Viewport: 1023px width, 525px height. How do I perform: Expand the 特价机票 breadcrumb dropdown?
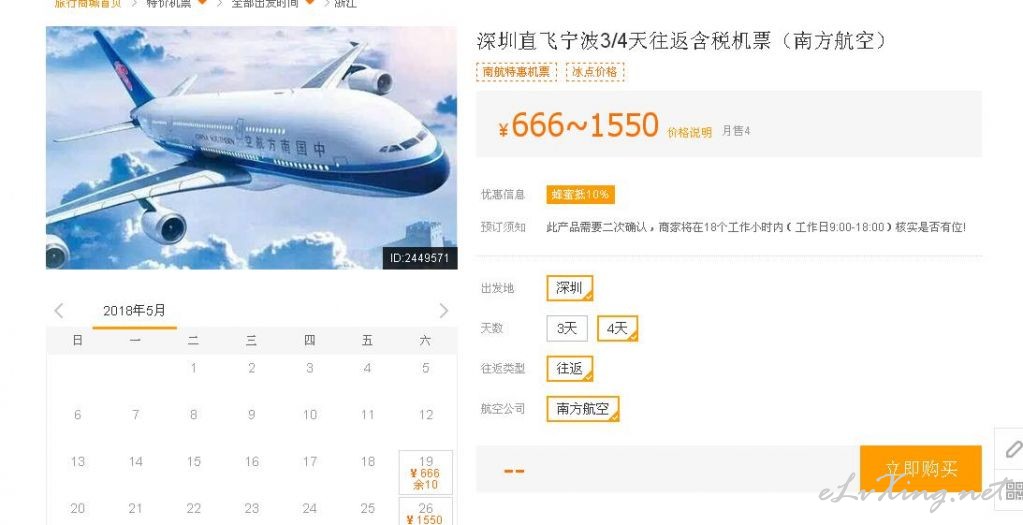(x=202, y=3)
